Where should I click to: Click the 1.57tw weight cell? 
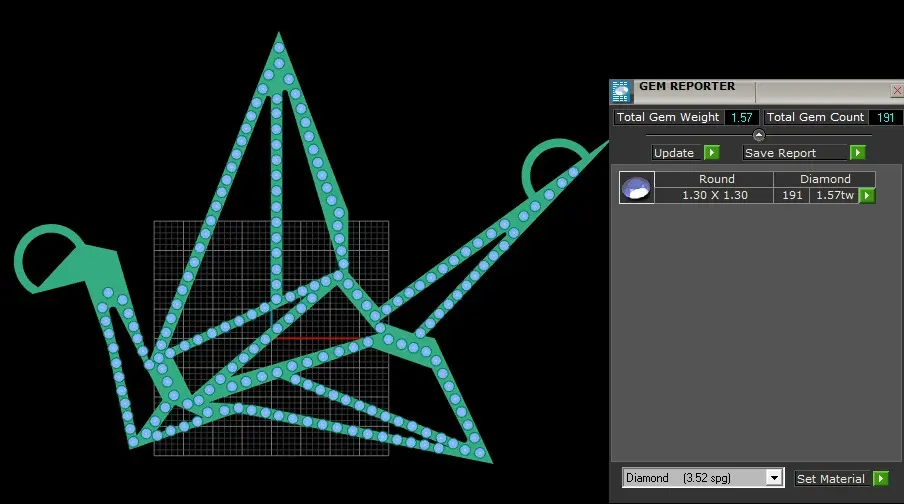tap(835, 195)
